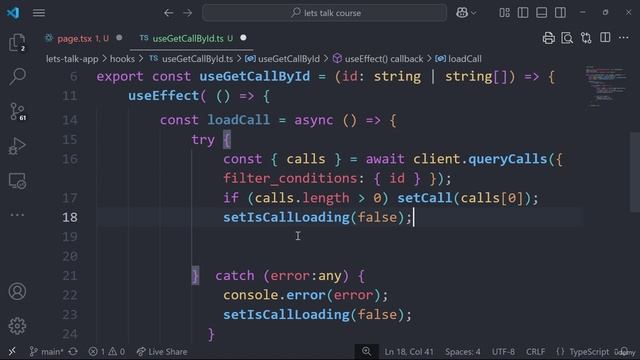This screenshot has height=360, width=640.
Task: Open the Explorer view in the activity bar
Action: [x=17, y=42]
